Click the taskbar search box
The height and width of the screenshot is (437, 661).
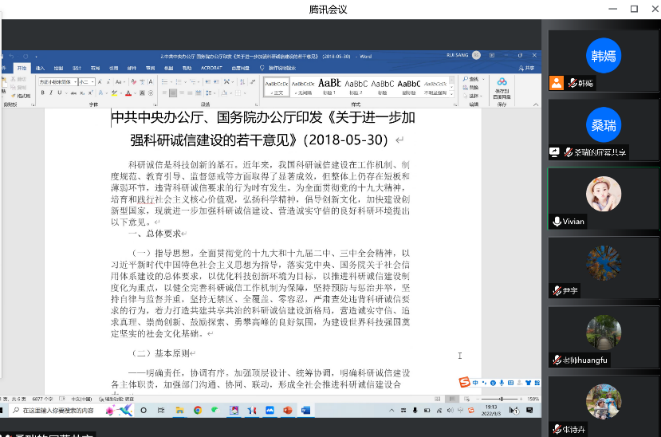point(60,410)
